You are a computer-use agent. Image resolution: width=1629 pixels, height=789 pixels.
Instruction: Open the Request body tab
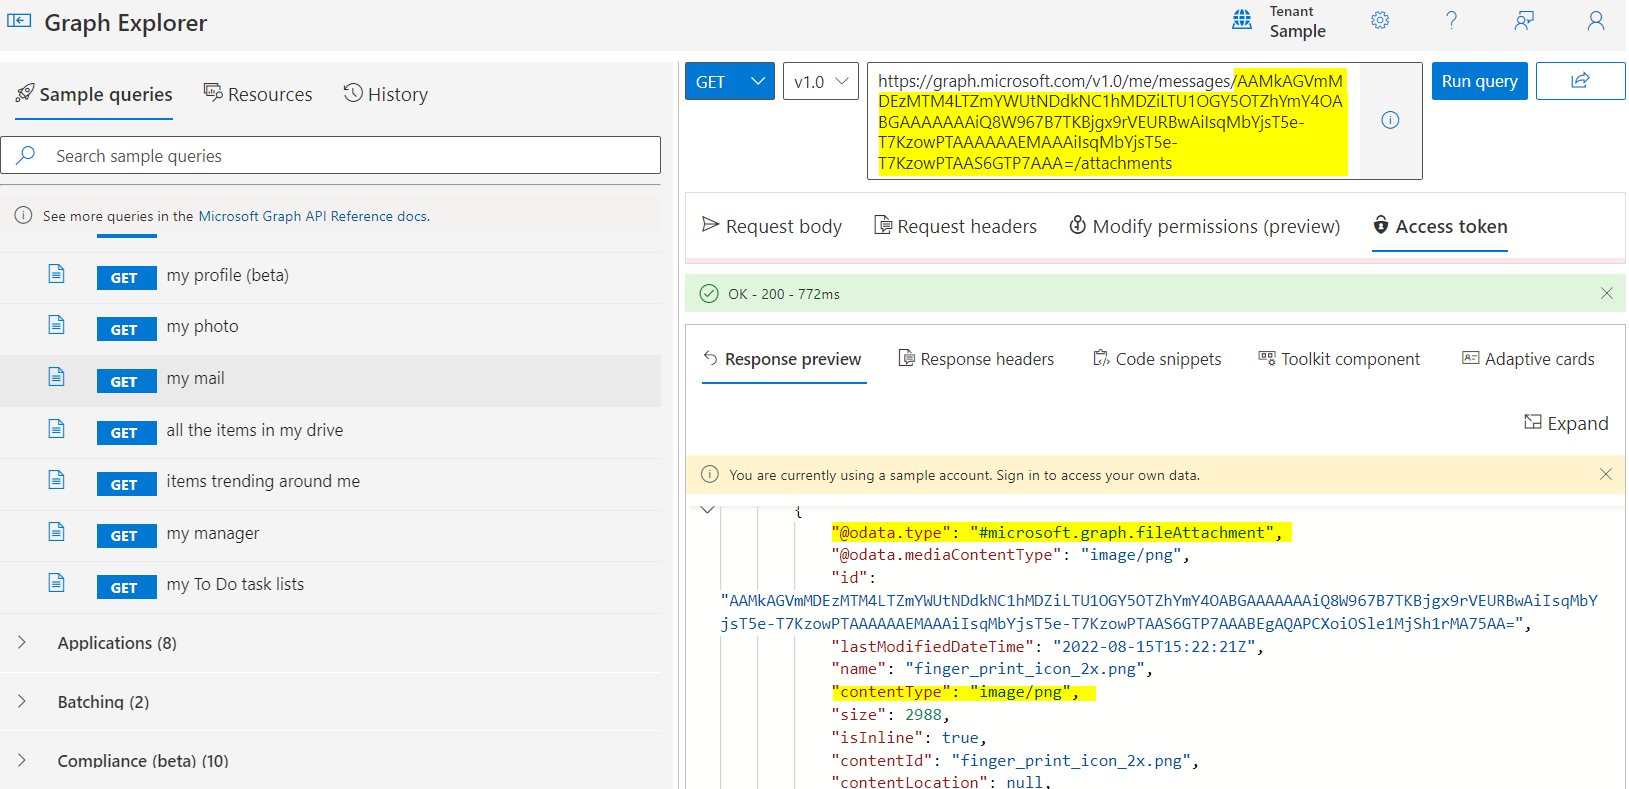772,226
